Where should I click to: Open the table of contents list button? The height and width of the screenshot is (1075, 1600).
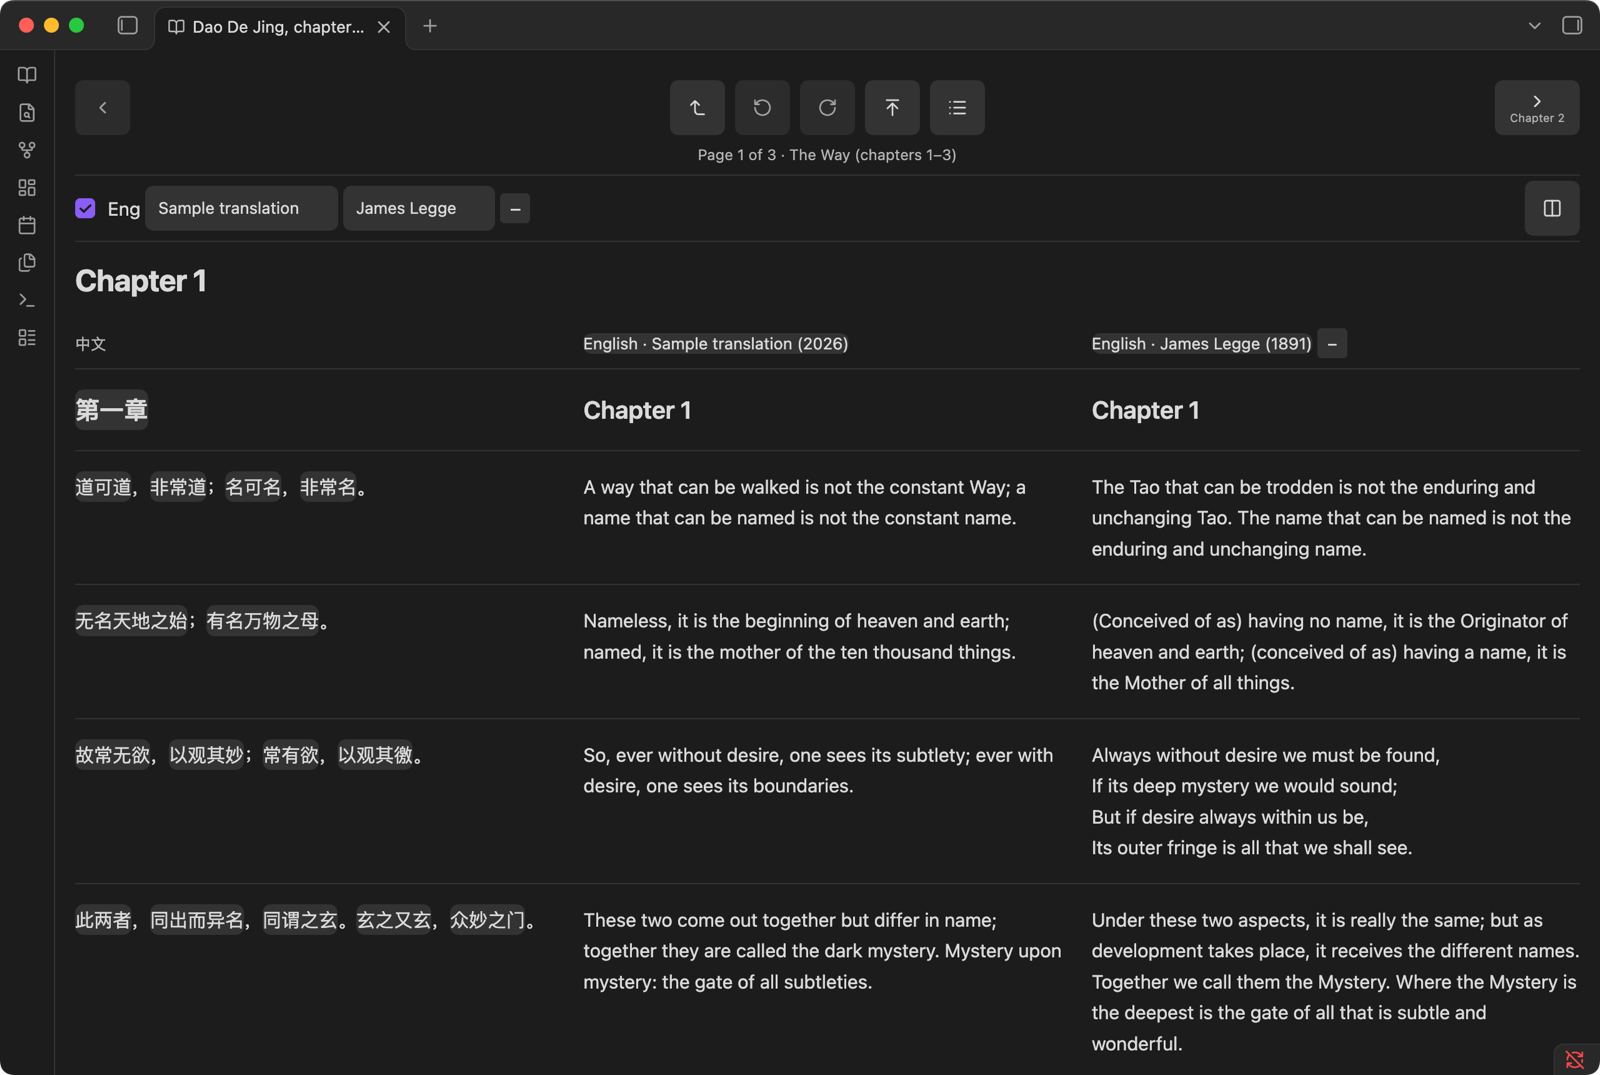click(x=957, y=107)
